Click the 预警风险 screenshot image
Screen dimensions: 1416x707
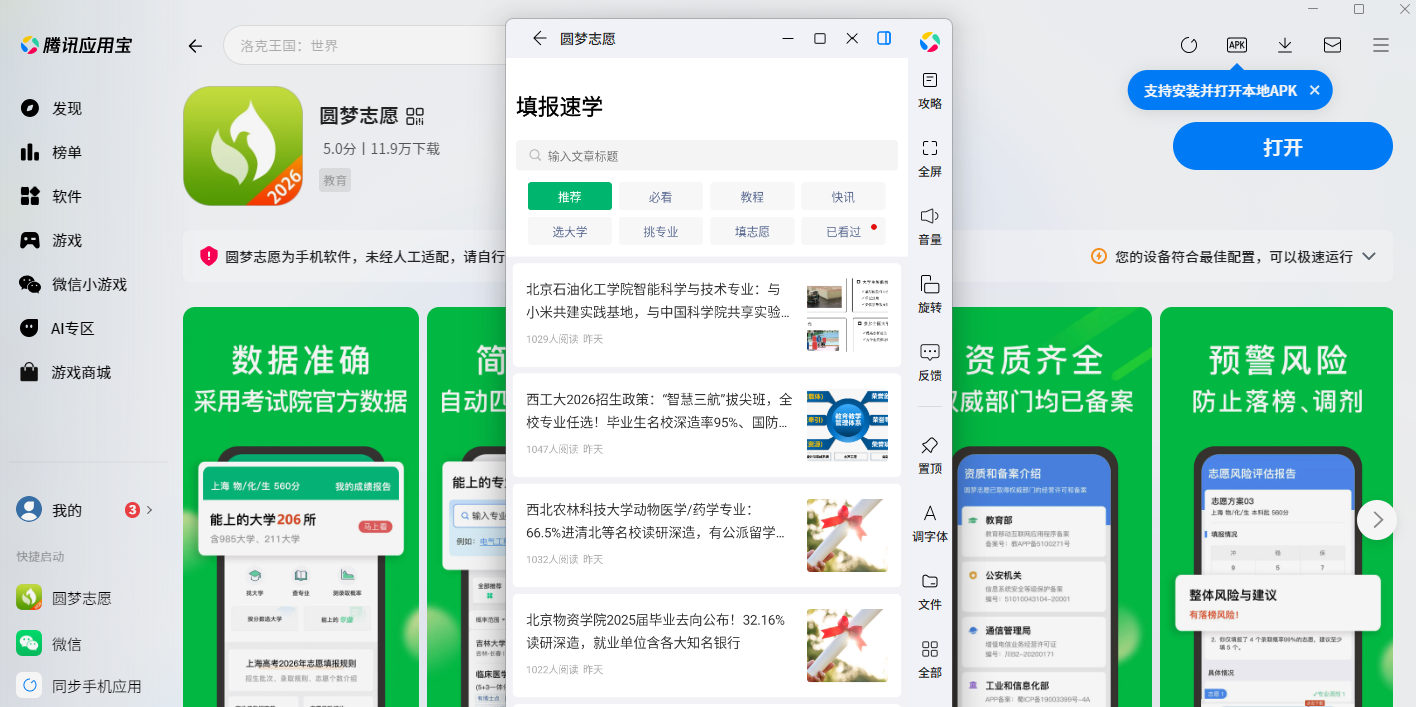point(1275,507)
